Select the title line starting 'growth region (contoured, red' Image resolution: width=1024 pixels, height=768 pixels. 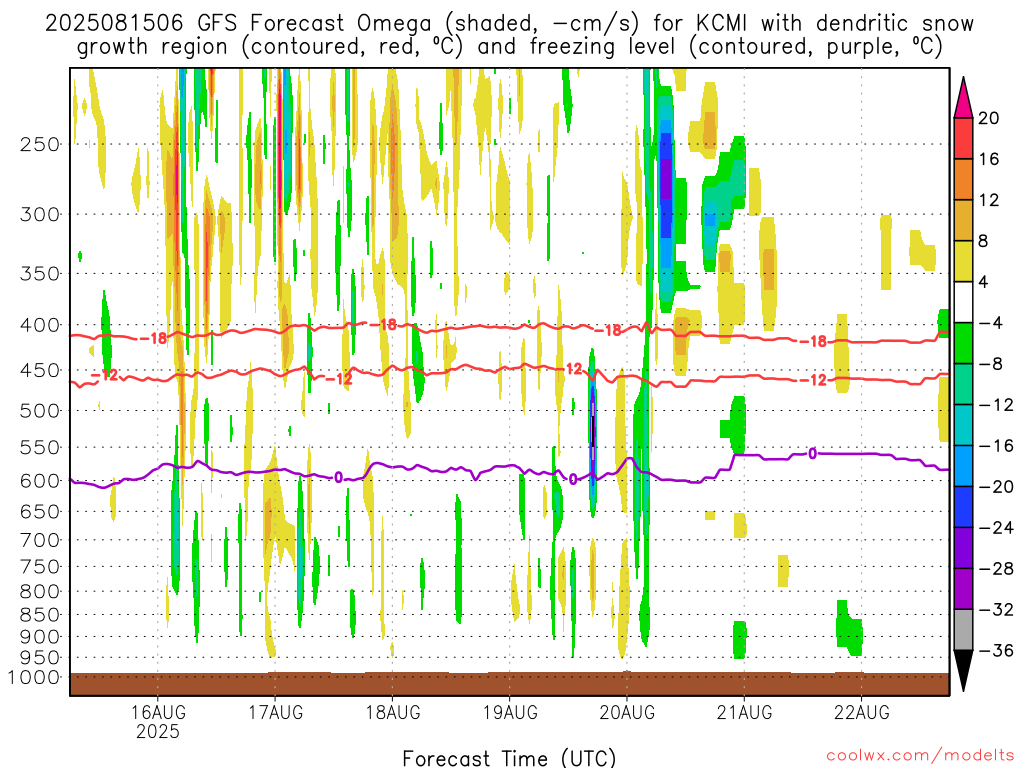(x=509, y=47)
